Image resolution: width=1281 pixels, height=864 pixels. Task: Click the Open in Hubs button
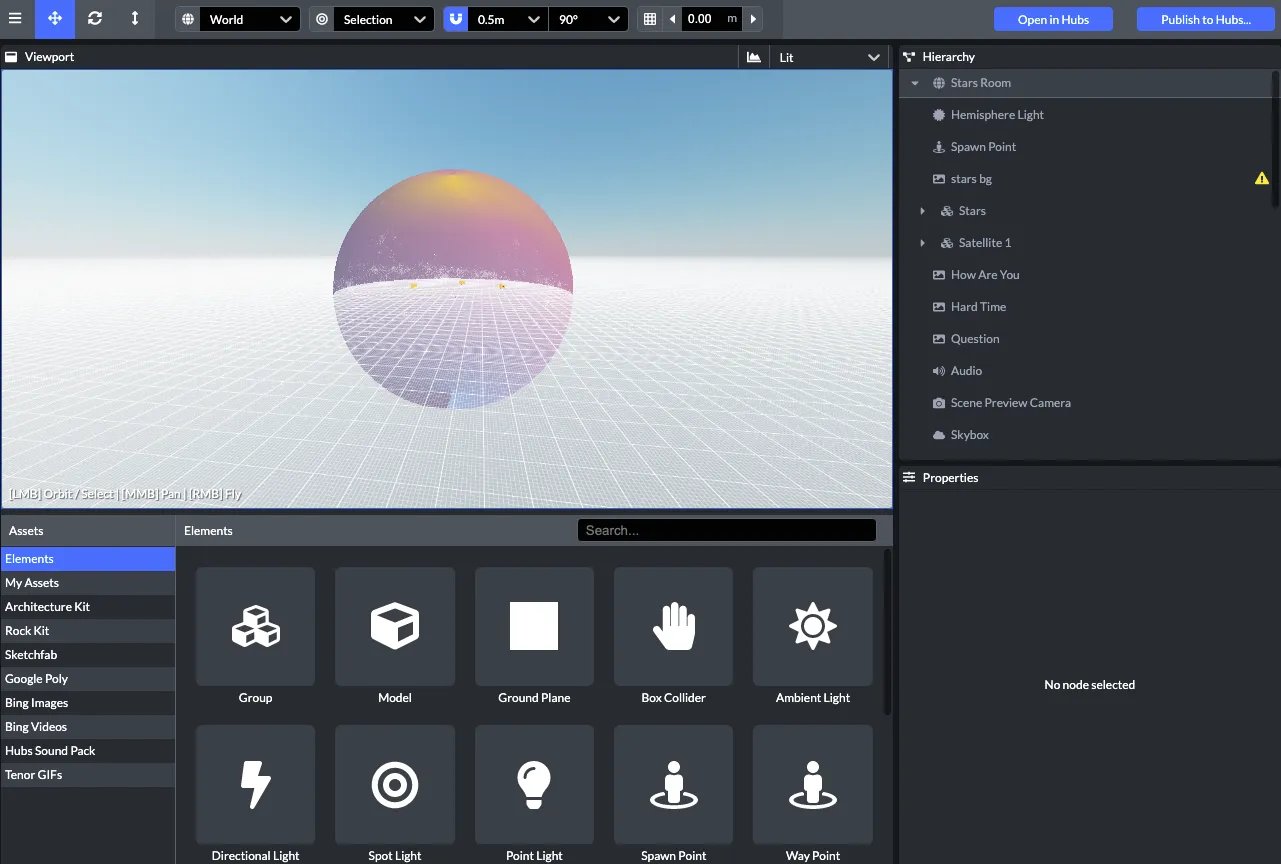click(x=1053, y=19)
